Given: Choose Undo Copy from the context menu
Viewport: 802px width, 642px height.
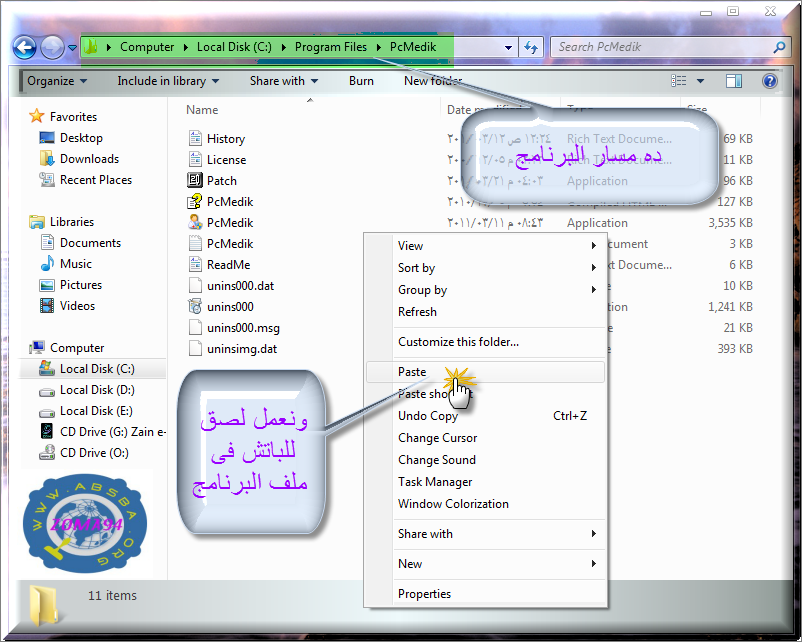Looking at the screenshot, I should (485, 416).
